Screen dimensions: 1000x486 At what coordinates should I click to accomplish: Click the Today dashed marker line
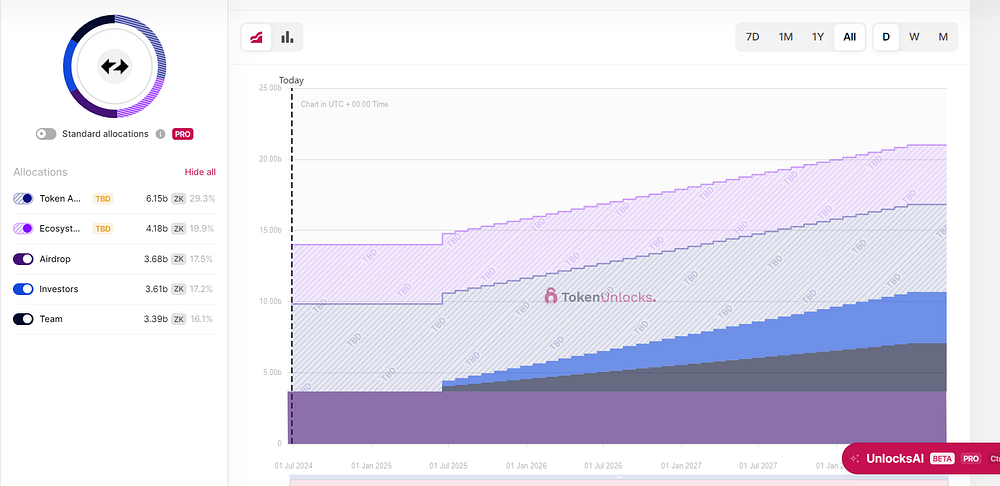[292, 265]
